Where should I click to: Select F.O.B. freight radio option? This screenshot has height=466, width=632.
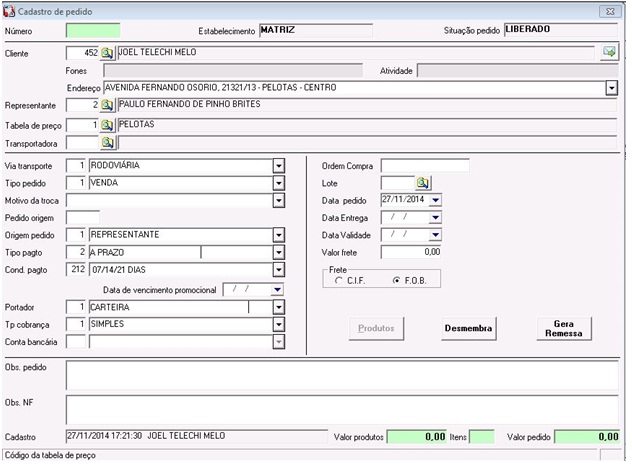click(x=397, y=281)
